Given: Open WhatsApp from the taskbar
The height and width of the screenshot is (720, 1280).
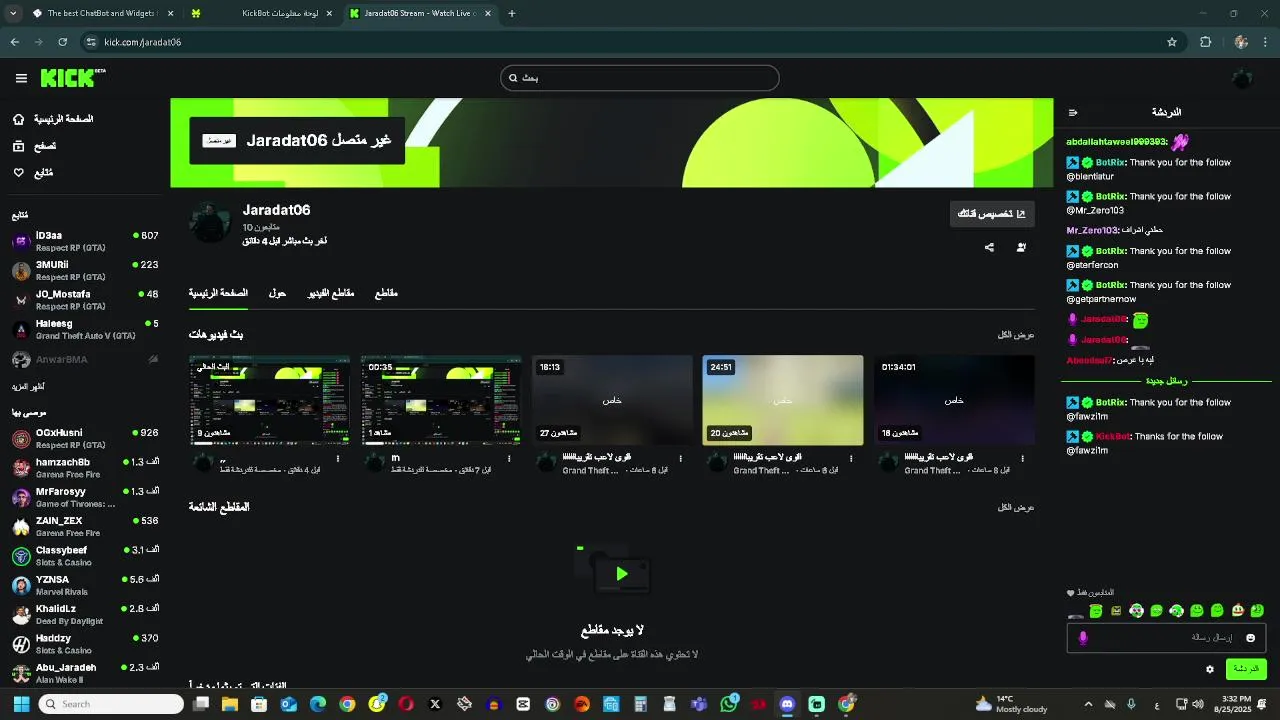Looking at the screenshot, I should pos(728,704).
